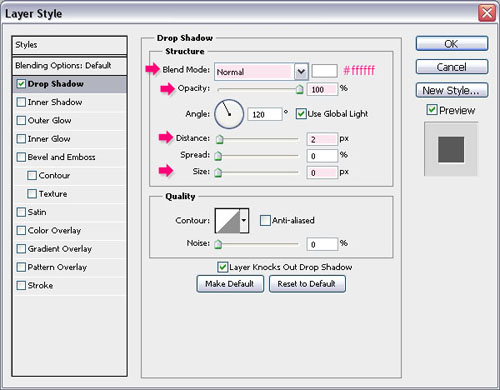Expand the Blend Mode dropdown
This screenshot has height=390, width=500.
(x=301, y=71)
